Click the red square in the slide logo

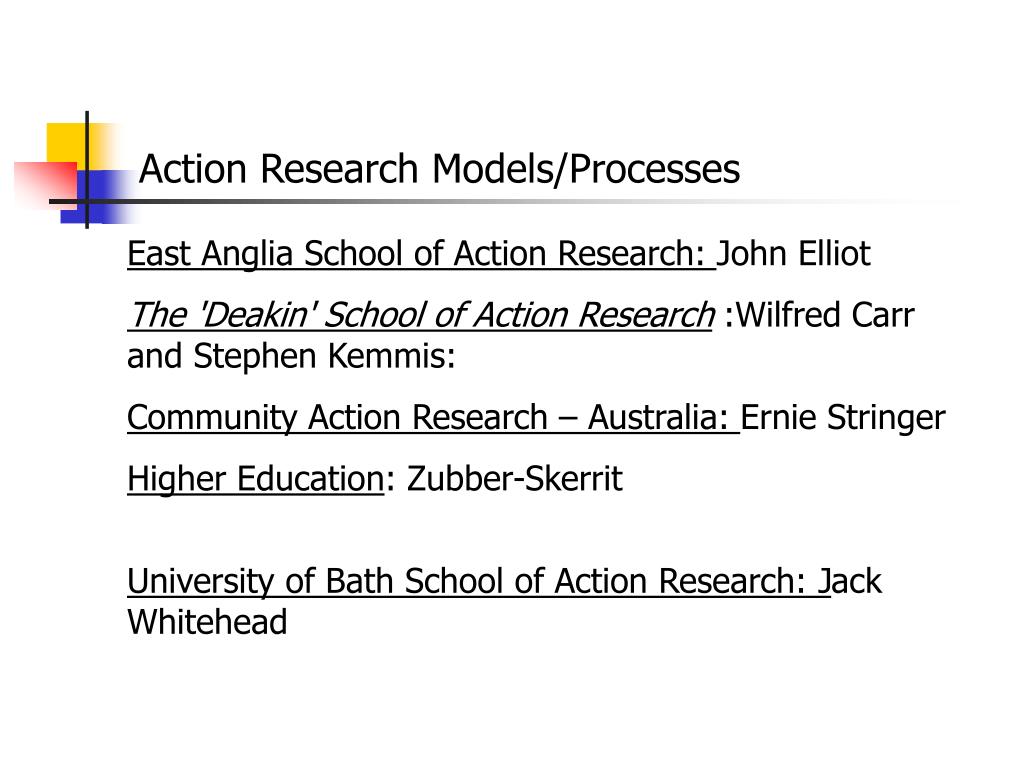(x=46, y=183)
